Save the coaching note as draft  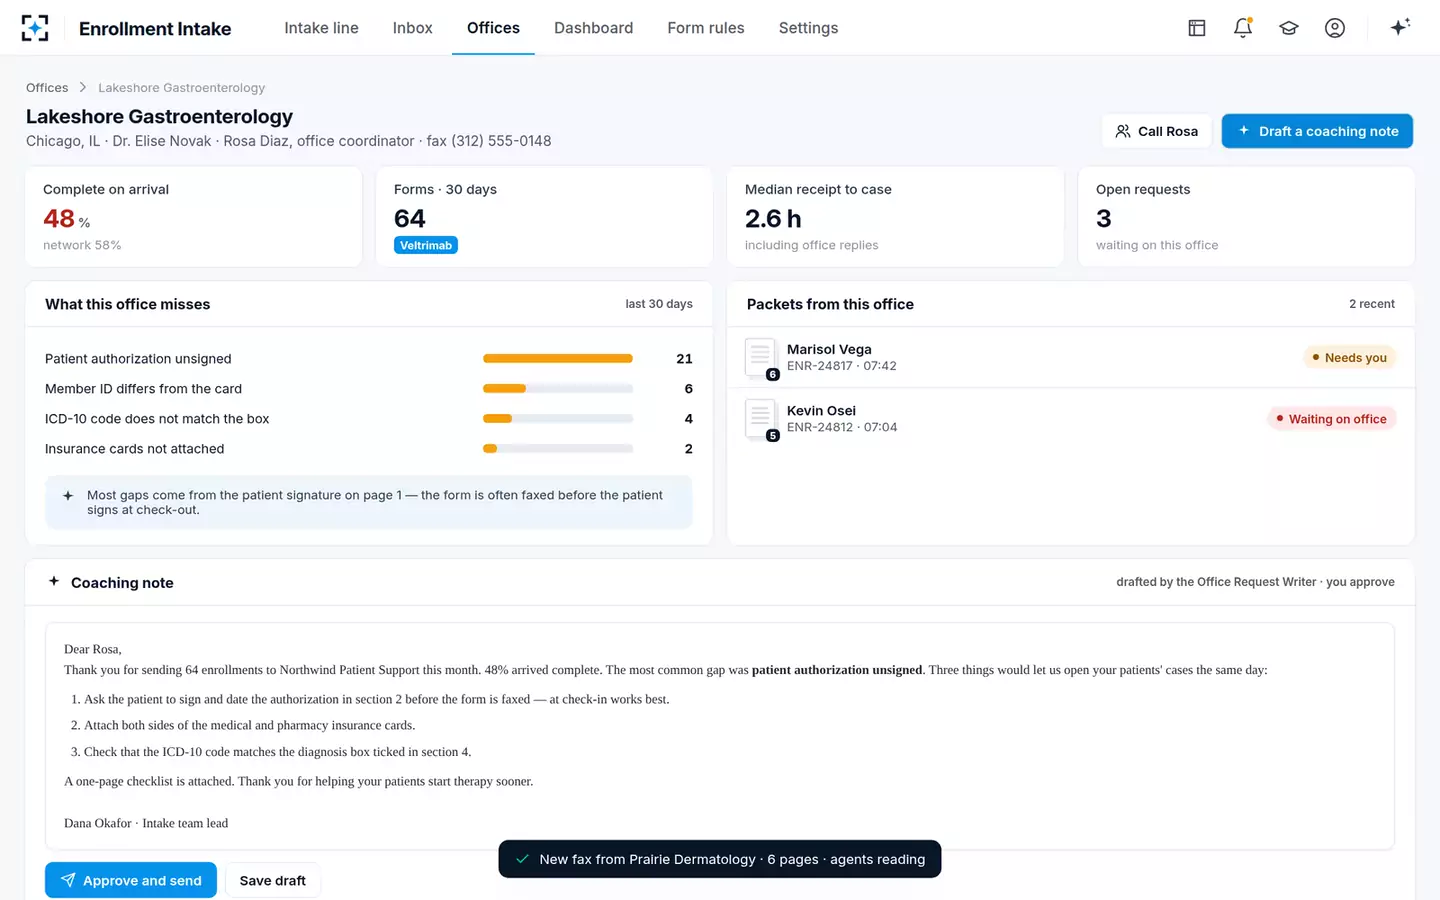tap(273, 880)
